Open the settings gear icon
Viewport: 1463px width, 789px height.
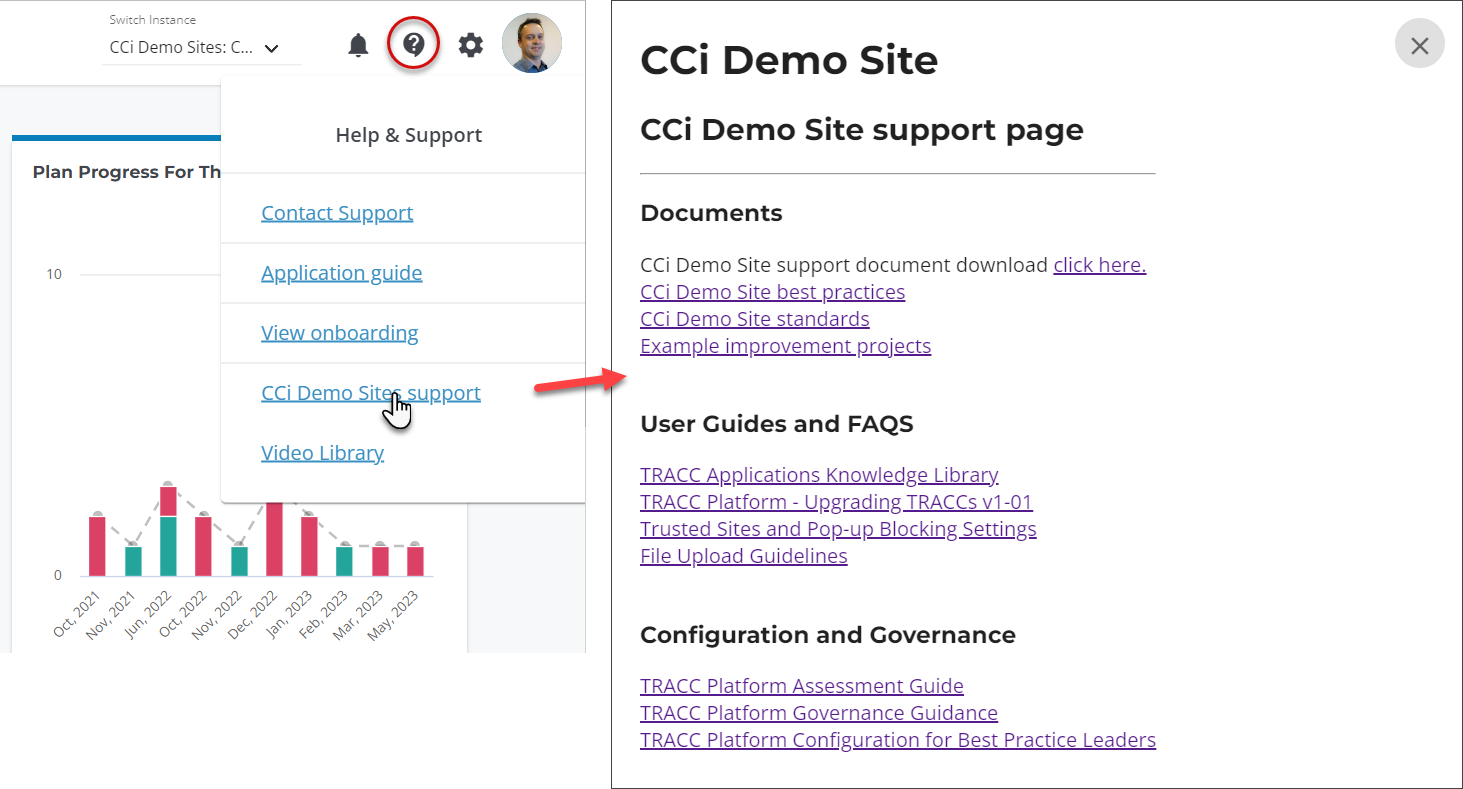click(470, 45)
